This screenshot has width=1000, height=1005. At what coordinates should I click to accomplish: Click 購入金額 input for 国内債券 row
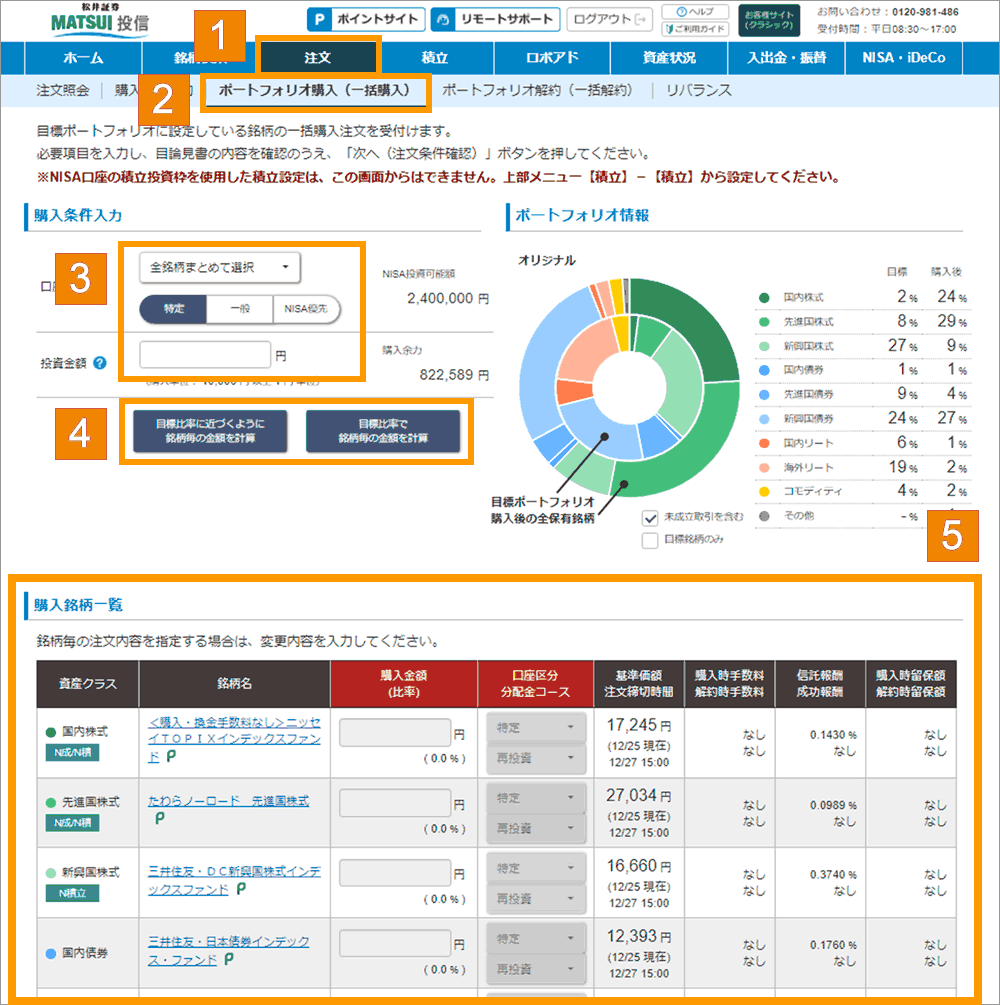point(395,943)
